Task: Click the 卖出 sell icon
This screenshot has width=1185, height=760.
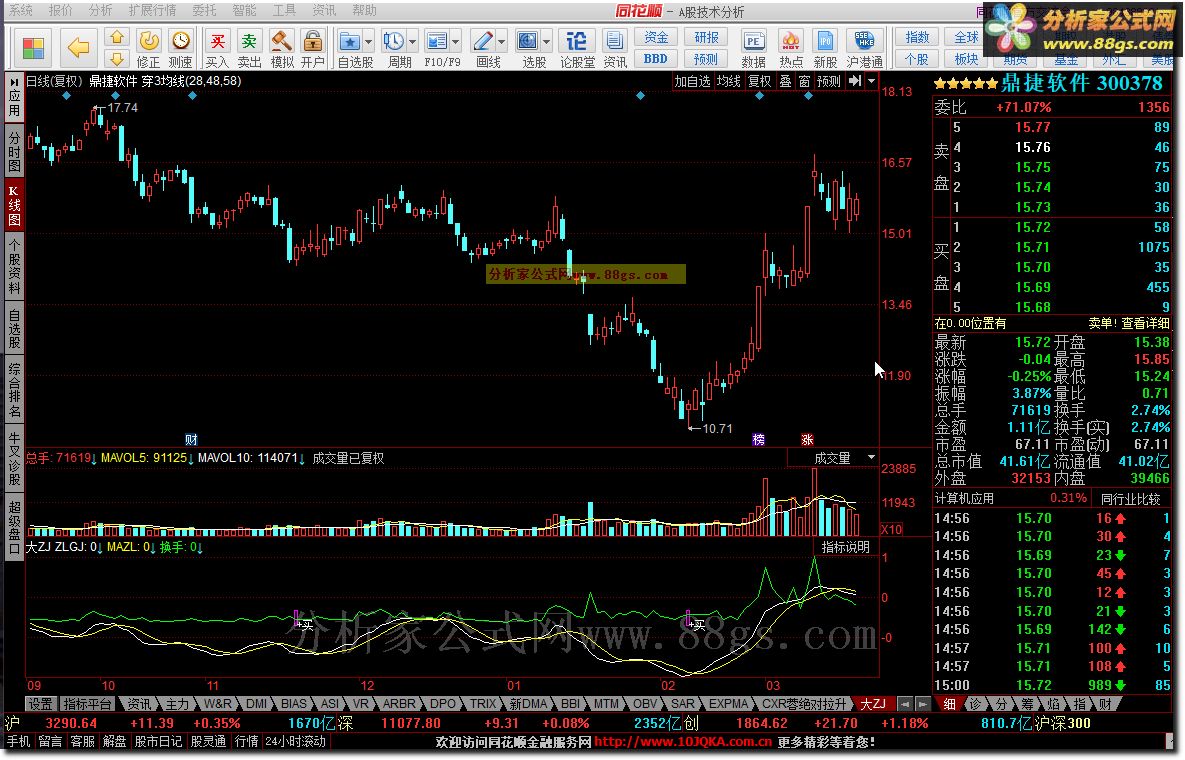Action: click(249, 49)
